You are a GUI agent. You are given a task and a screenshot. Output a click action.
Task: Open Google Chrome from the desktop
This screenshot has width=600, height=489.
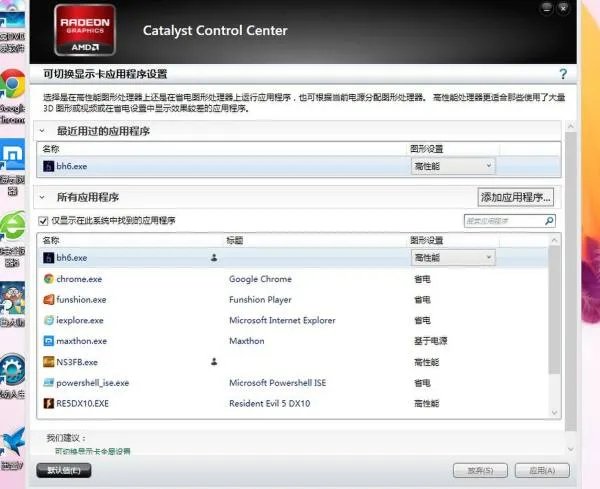(12, 86)
